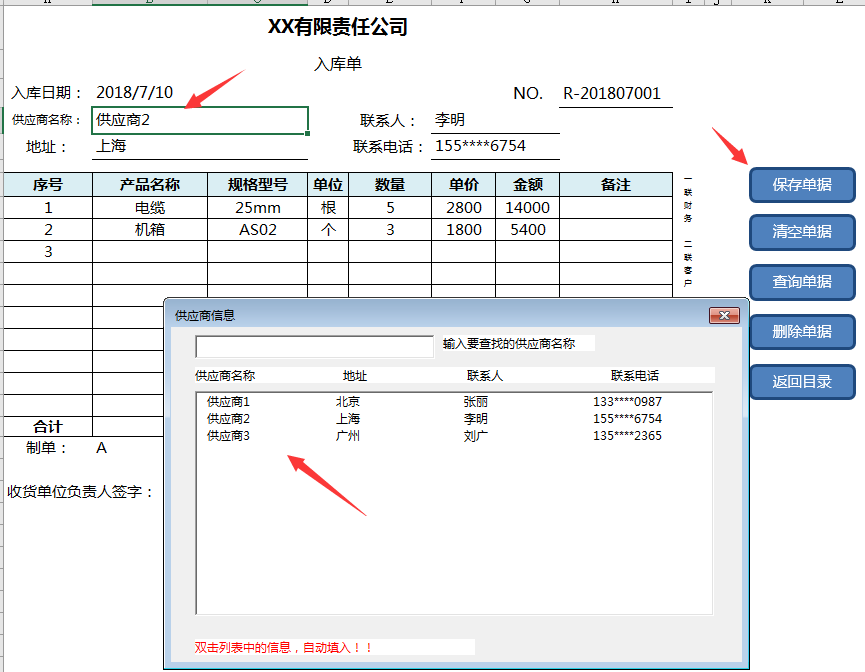
Task: Select the unit cell 个
Action: click(x=328, y=230)
